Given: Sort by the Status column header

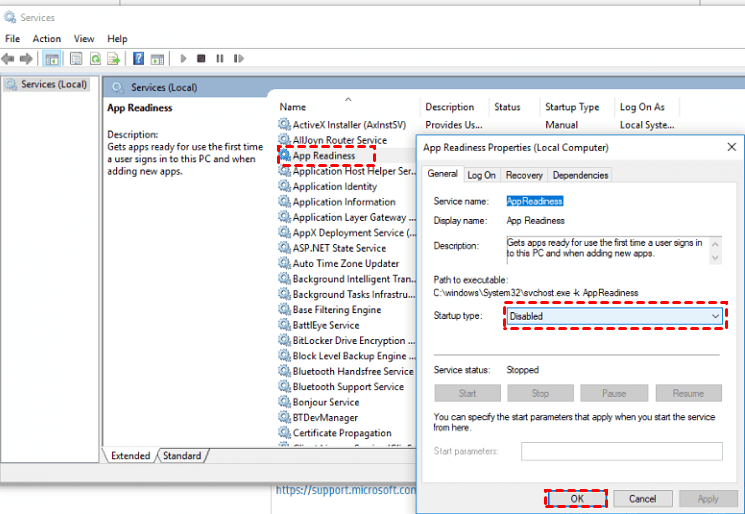Looking at the screenshot, I should click(x=507, y=107).
